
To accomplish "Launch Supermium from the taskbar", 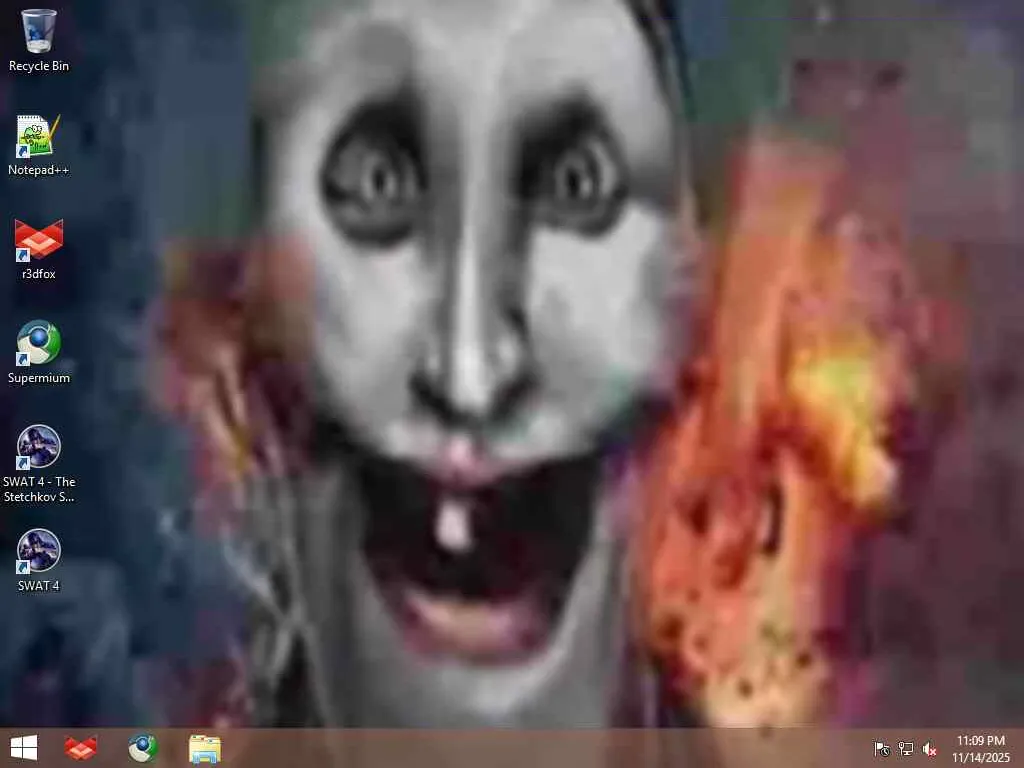I will [142, 748].
